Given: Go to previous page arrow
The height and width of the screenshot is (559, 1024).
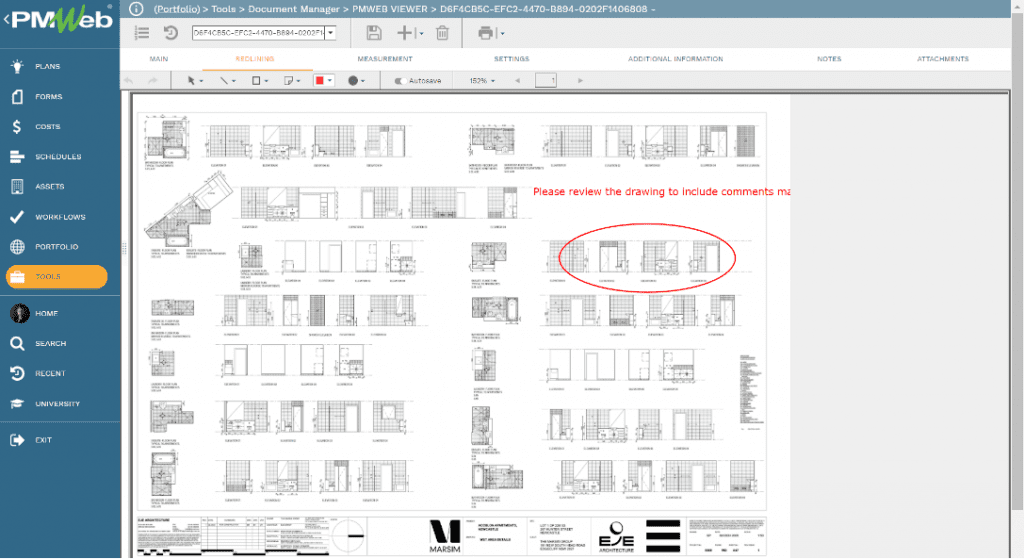Looking at the screenshot, I should [x=518, y=80].
